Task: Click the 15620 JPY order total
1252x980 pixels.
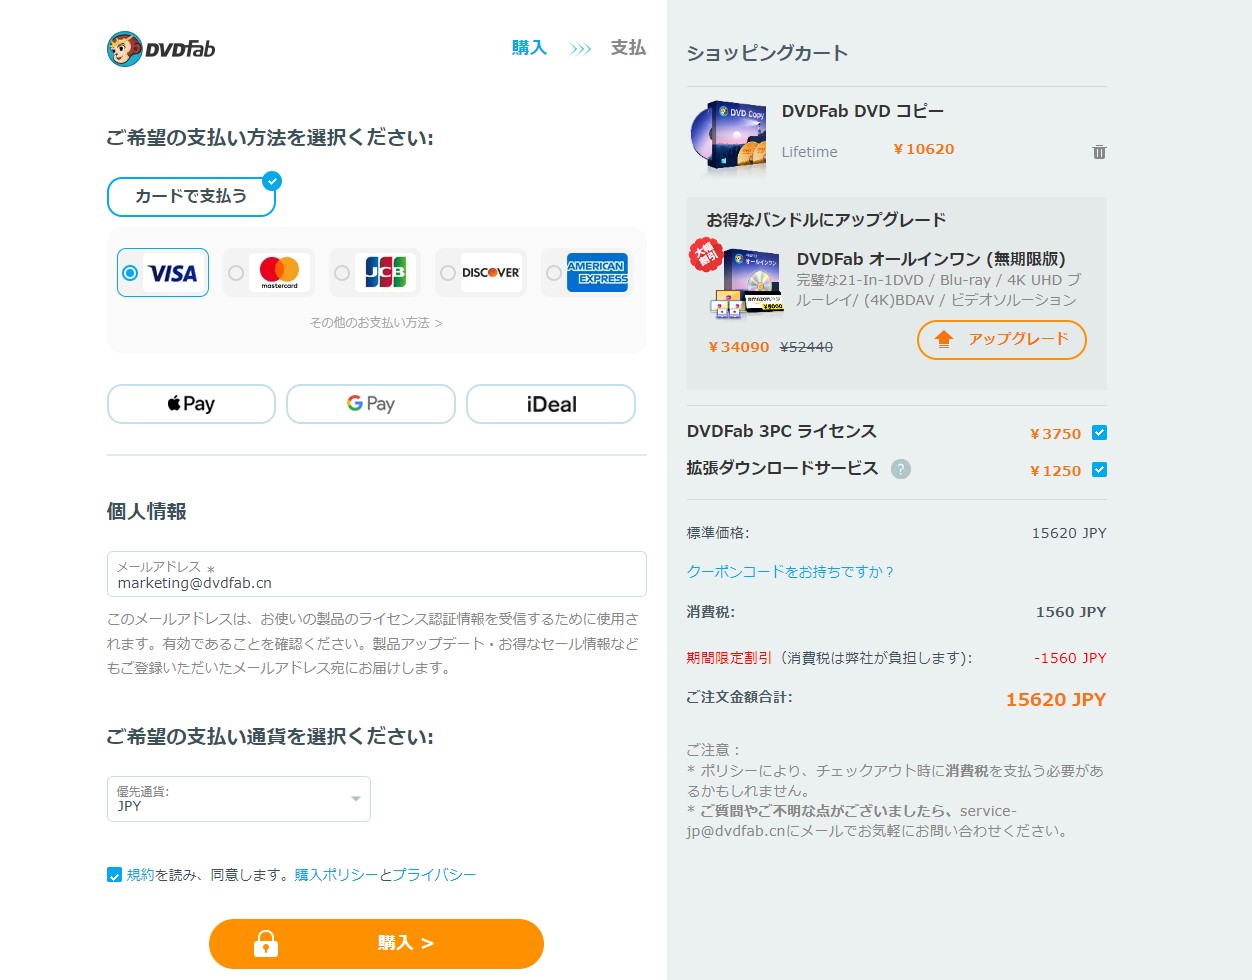Action: (x=1056, y=700)
